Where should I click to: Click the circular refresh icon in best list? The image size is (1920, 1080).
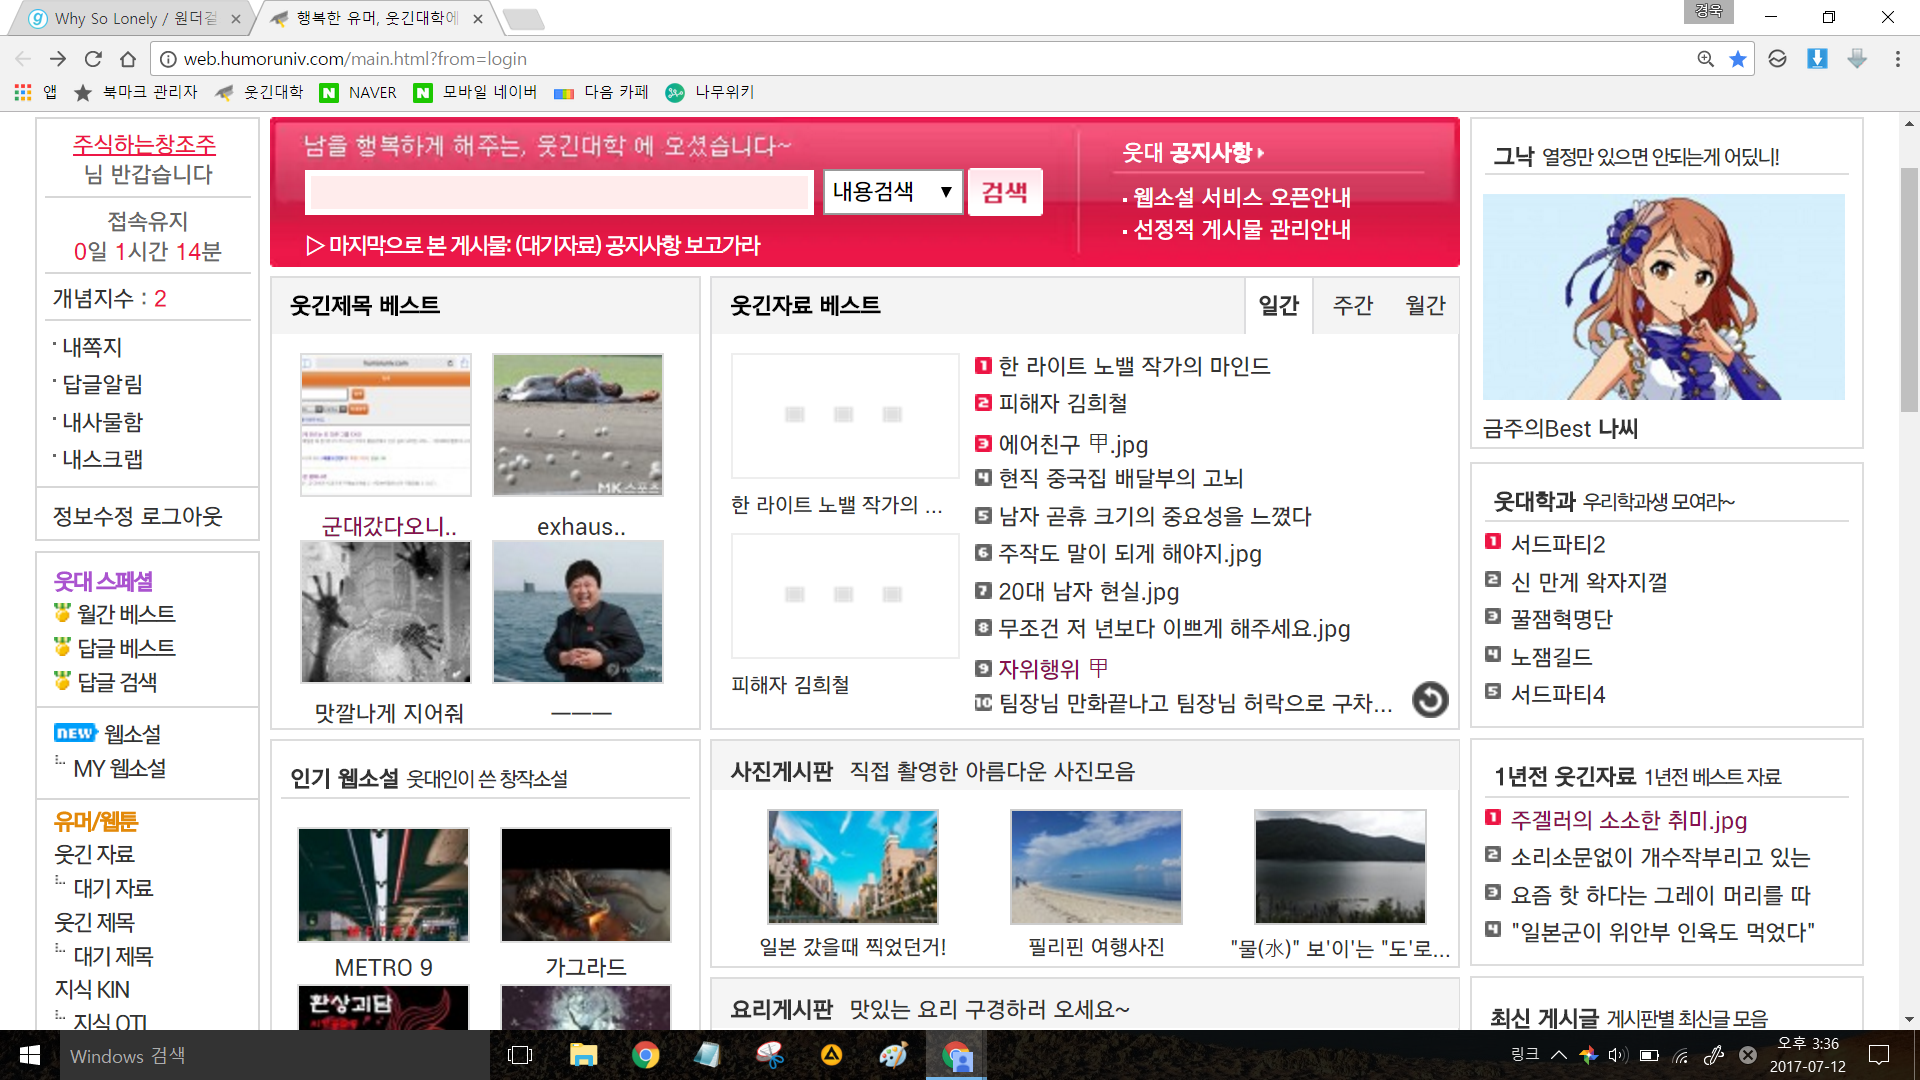(x=1430, y=700)
